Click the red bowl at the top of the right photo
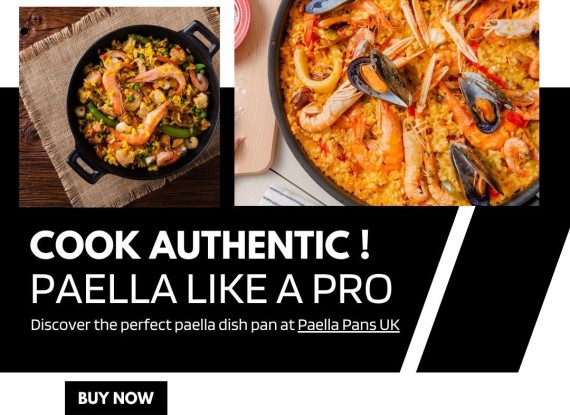570x415 pixels. pyautogui.click(x=242, y=23)
